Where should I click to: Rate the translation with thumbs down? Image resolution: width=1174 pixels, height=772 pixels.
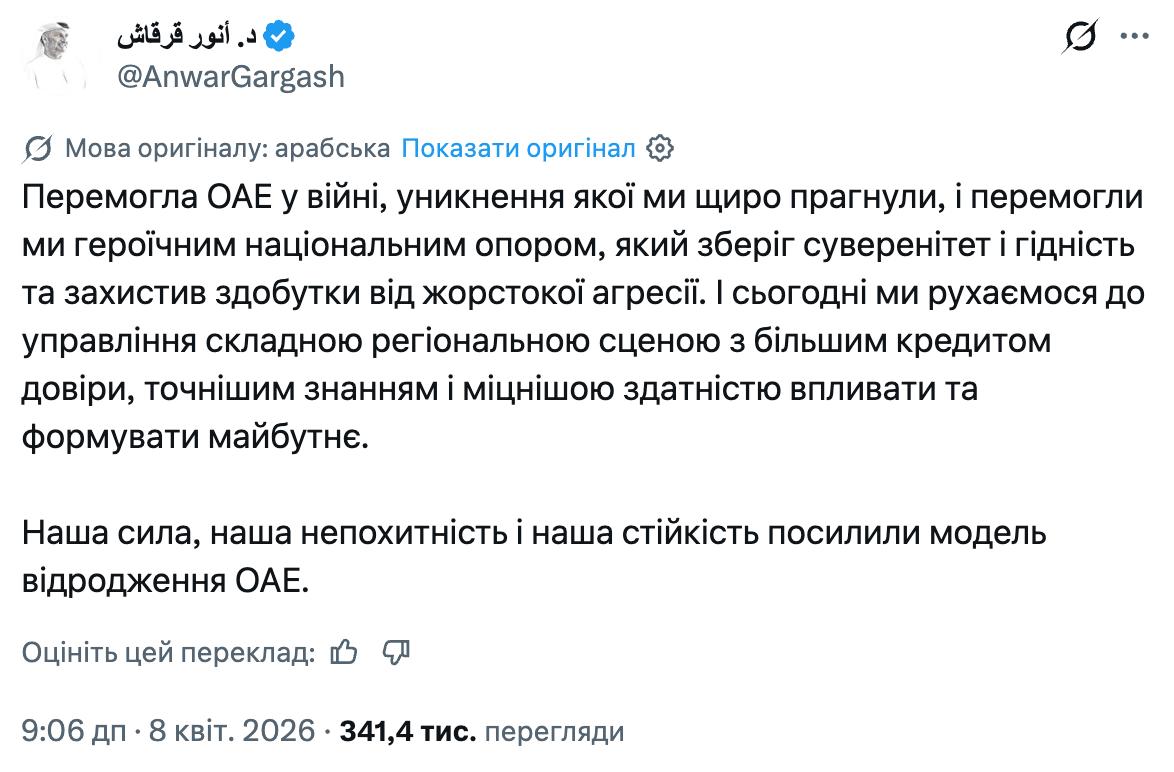(x=397, y=653)
